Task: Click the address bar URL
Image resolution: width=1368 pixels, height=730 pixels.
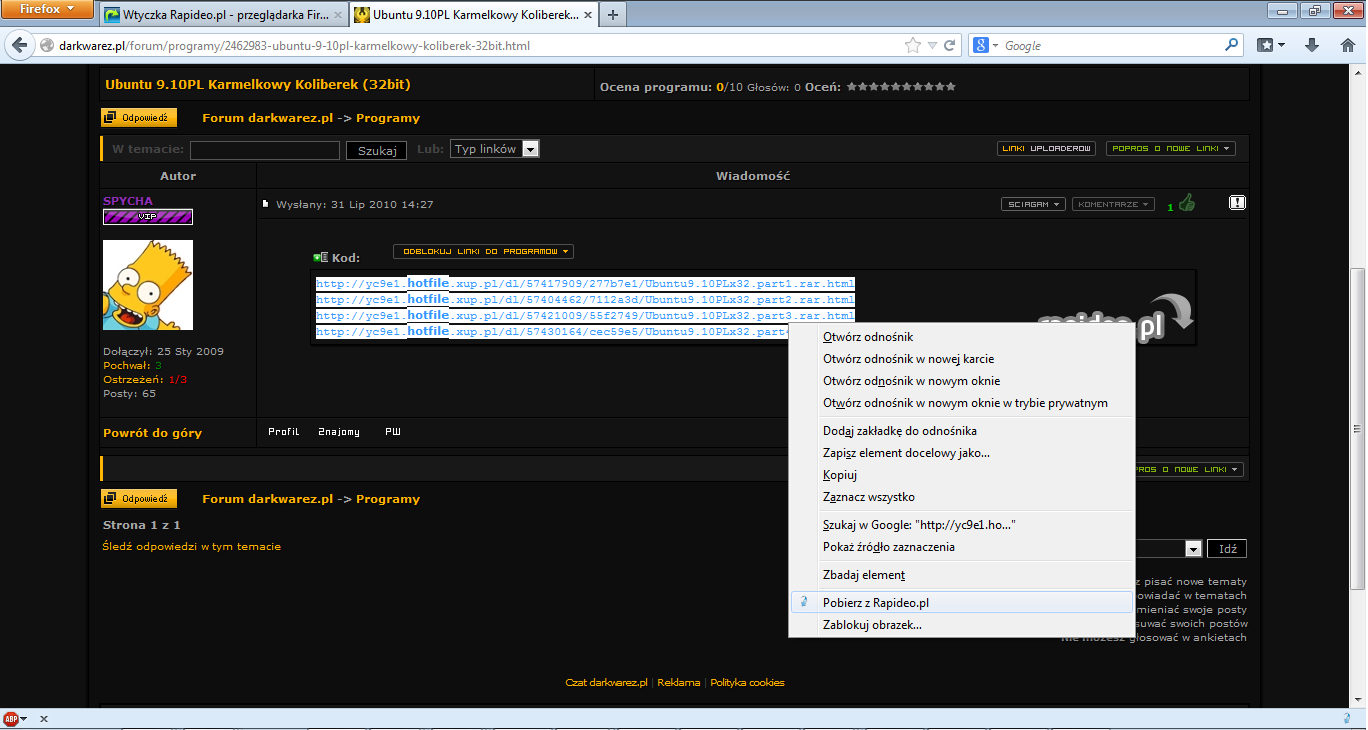Action: tap(294, 46)
